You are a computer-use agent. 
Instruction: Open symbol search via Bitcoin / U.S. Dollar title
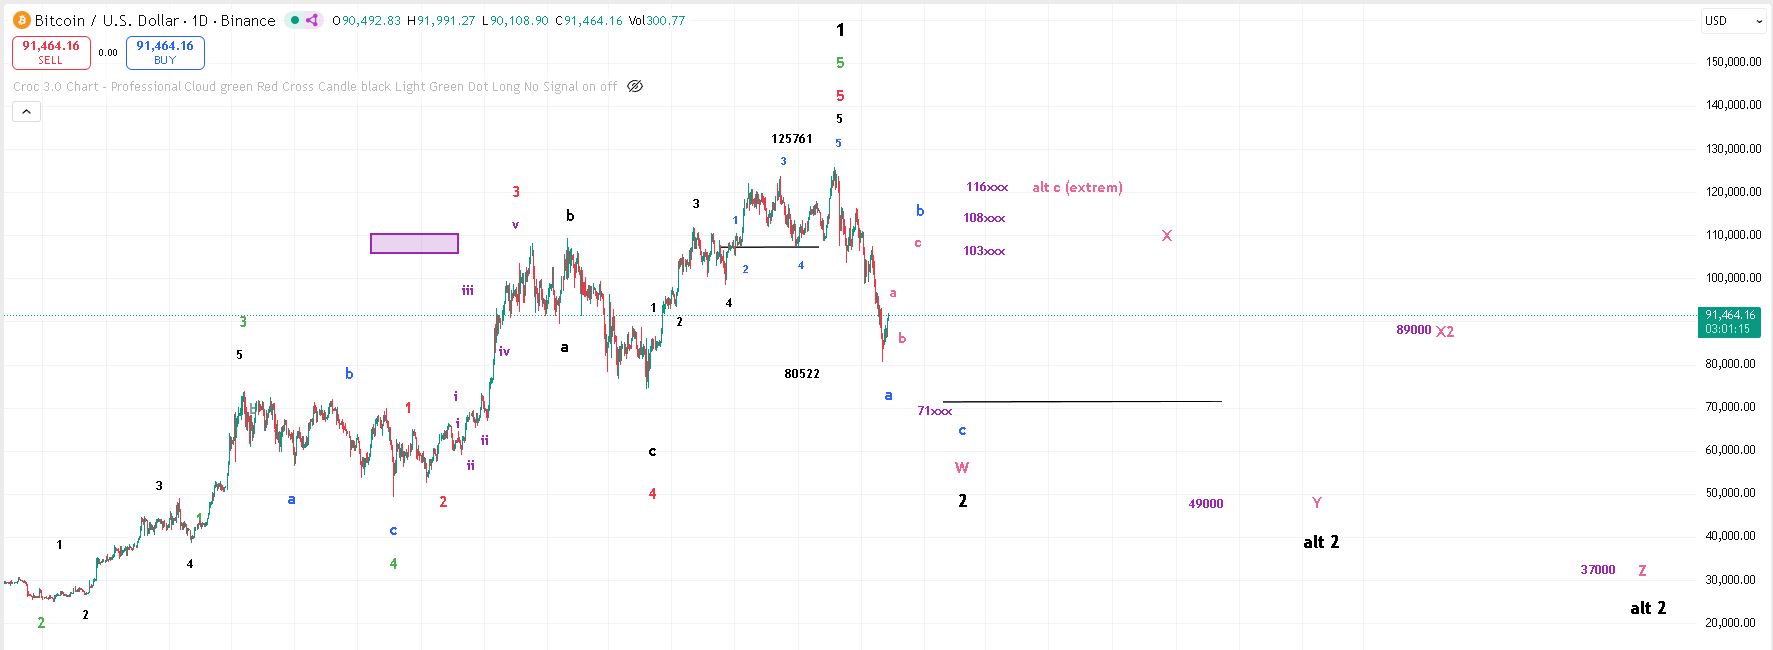[x=155, y=20]
